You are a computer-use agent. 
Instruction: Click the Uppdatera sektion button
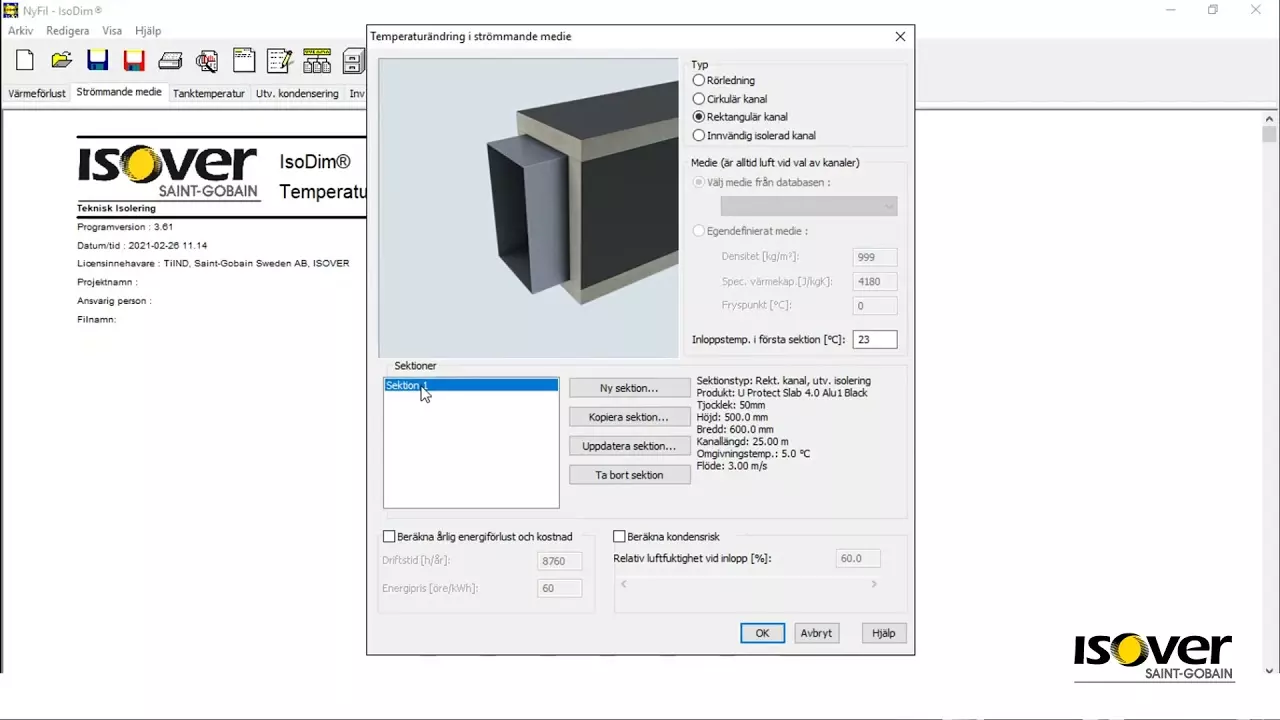(x=629, y=446)
